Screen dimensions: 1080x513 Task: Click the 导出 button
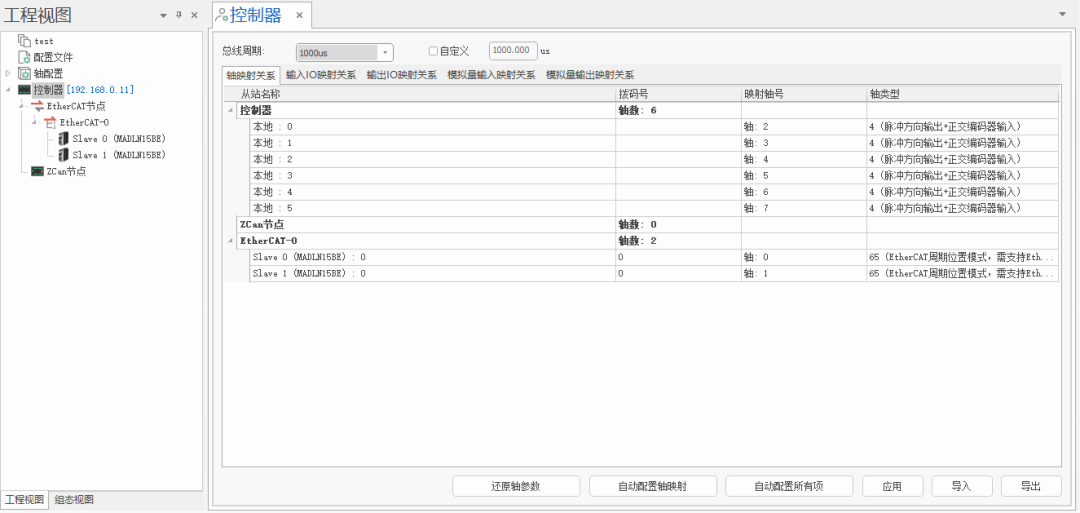click(1031, 486)
